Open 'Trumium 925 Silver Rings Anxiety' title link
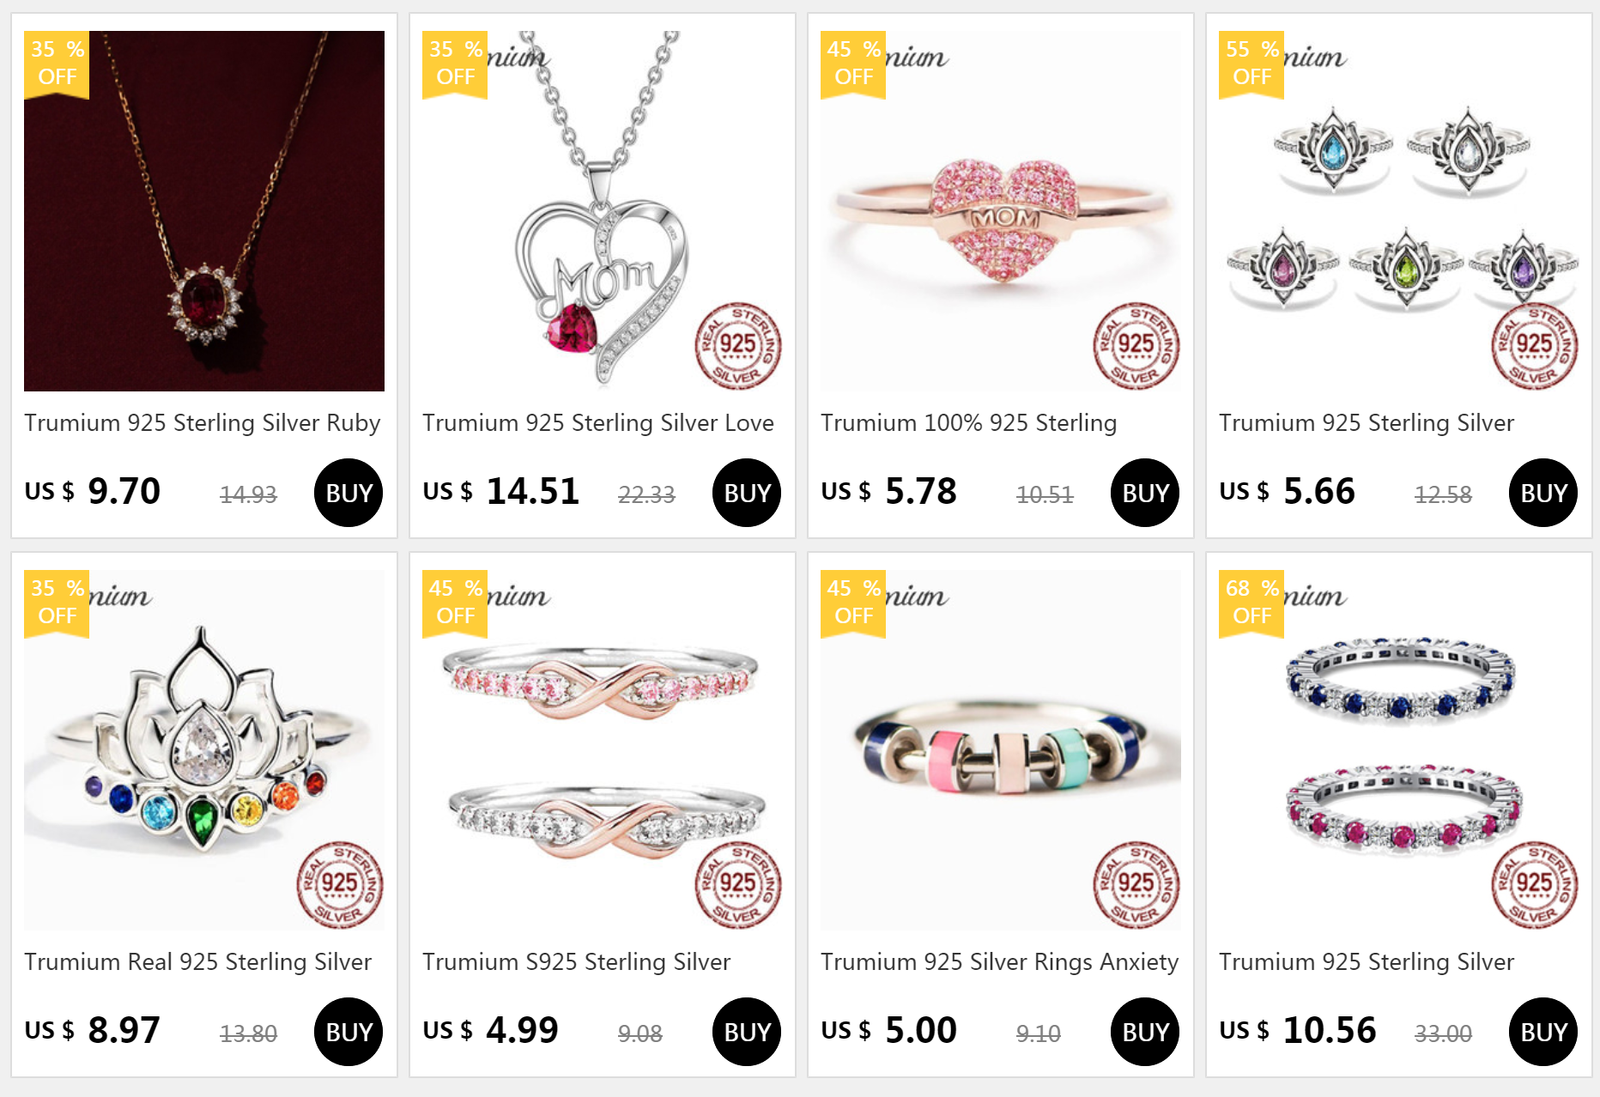The image size is (1600, 1097). point(1000,962)
